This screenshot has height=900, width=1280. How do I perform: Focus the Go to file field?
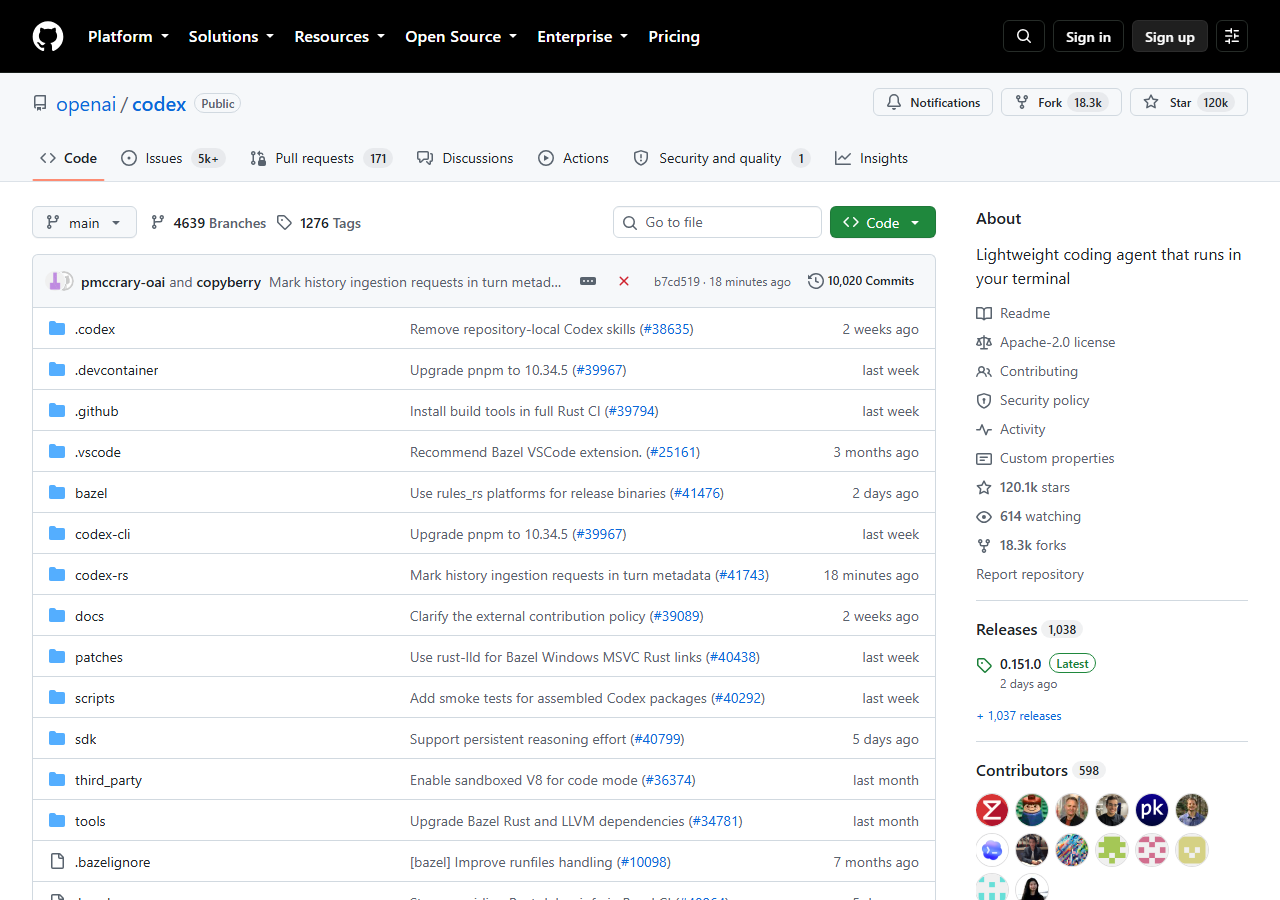(717, 222)
